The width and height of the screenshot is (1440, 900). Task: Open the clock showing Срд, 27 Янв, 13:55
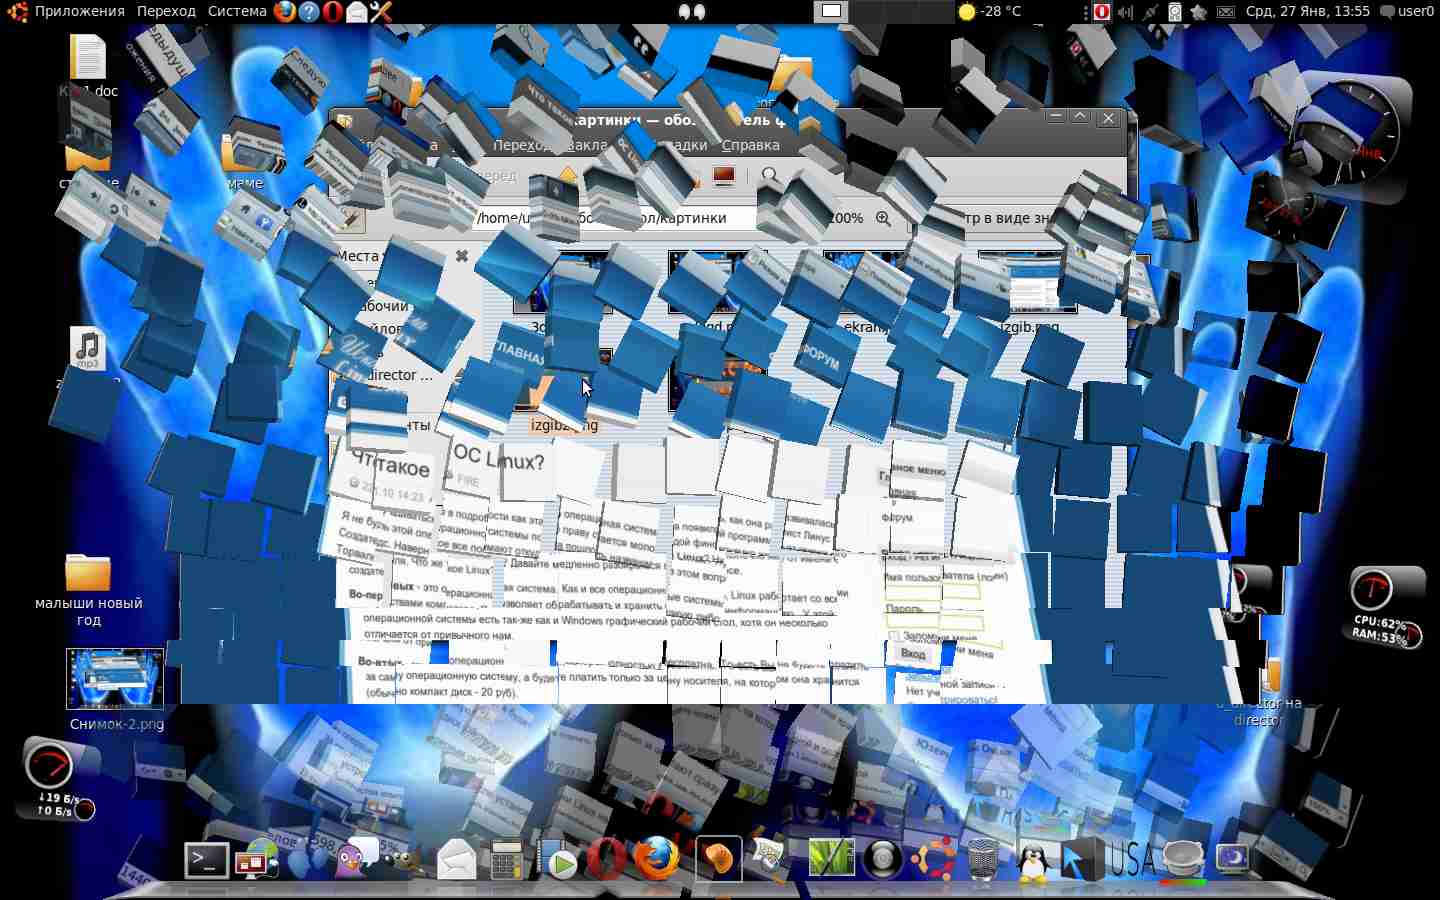[1307, 11]
